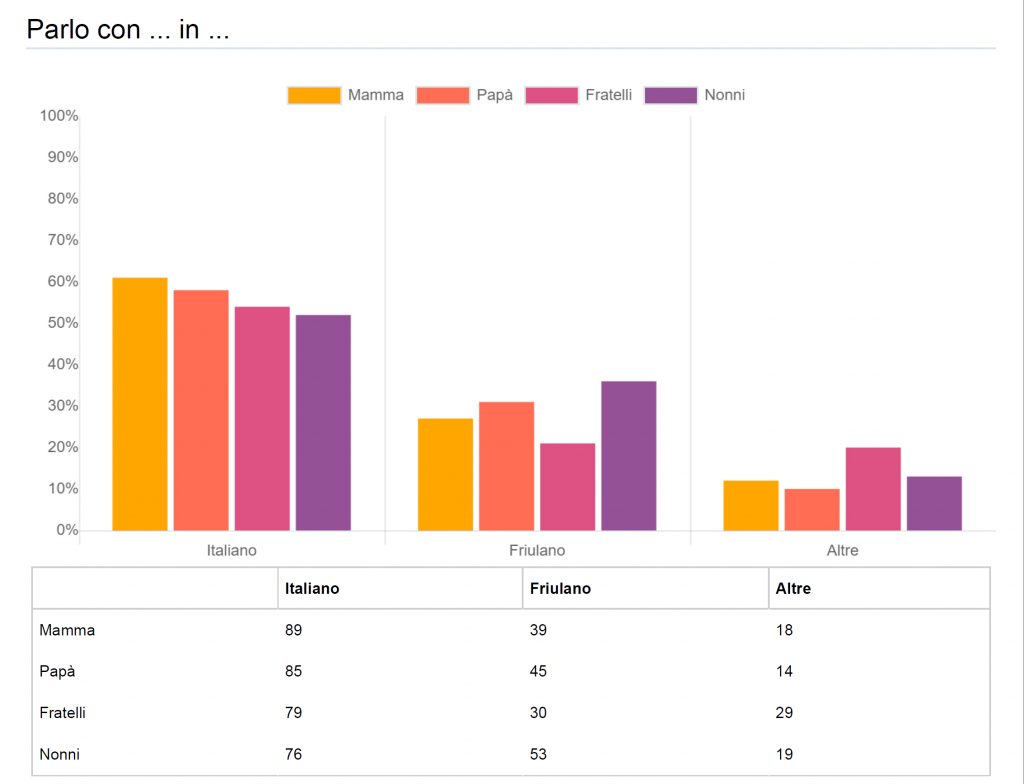Click the table cell showing 53
1024x784 pixels.
pos(538,754)
